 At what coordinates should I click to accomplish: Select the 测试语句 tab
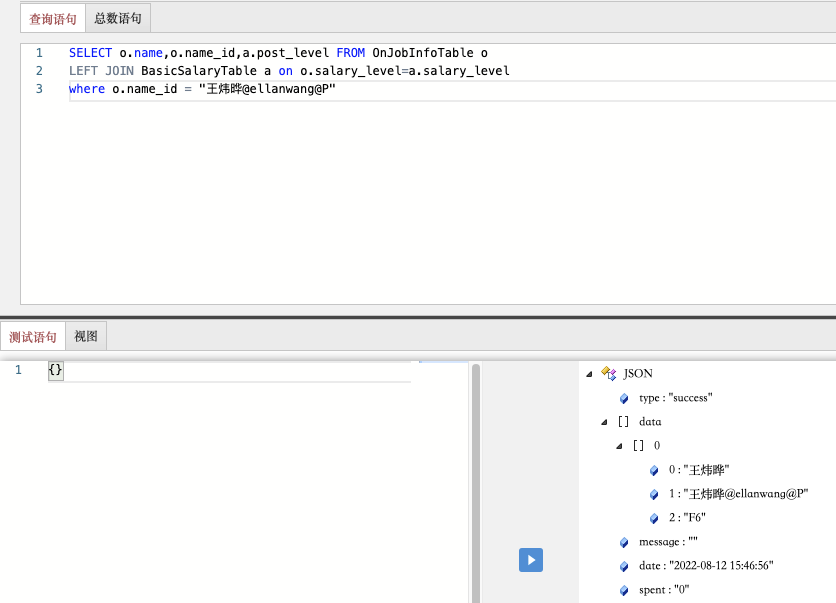33,337
